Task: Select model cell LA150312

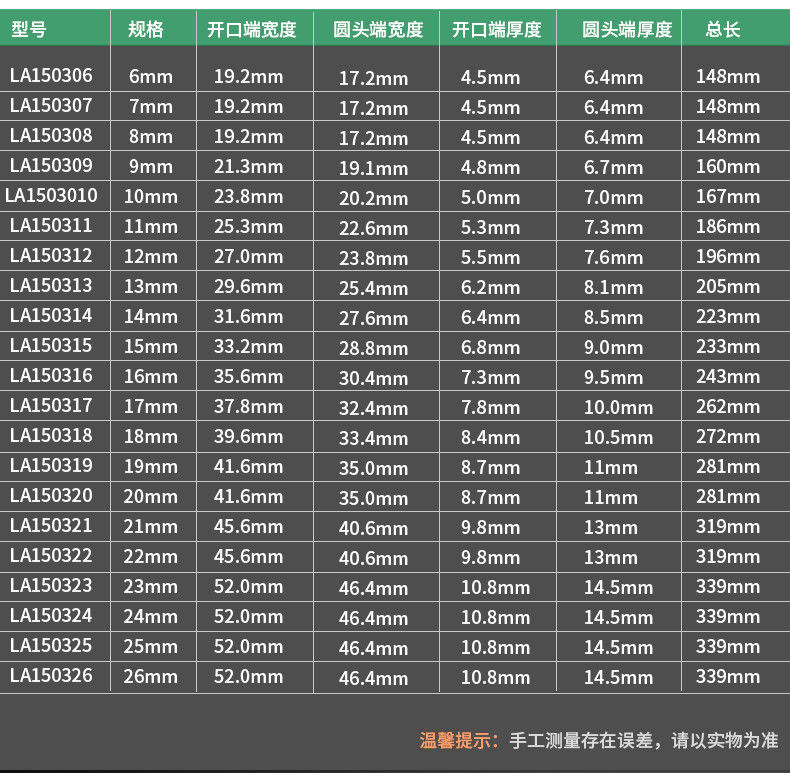Action: (51, 255)
